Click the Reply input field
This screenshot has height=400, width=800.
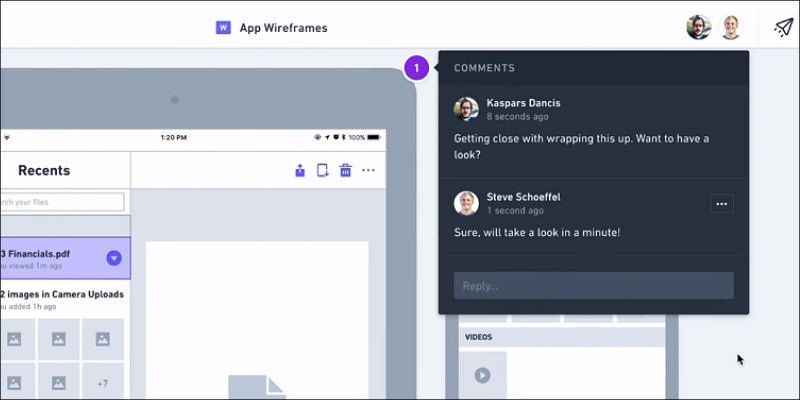click(x=593, y=286)
